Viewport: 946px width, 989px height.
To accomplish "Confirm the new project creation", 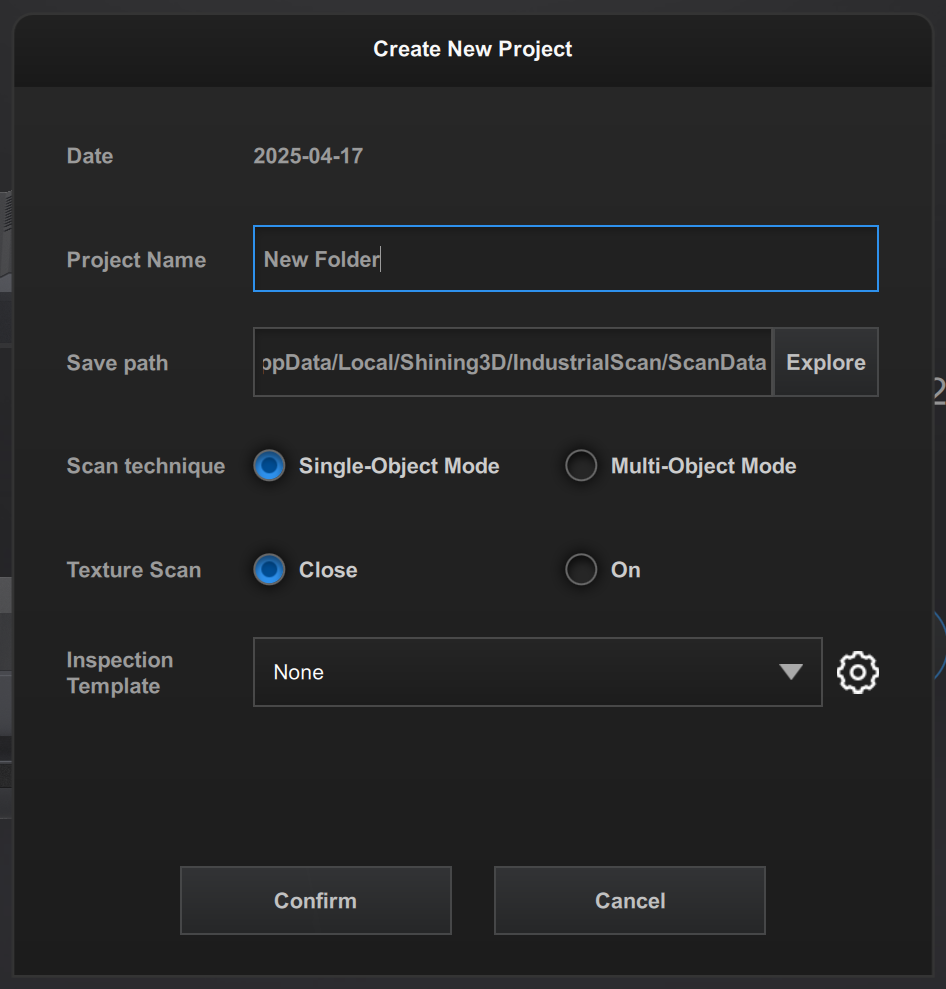I will (x=315, y=900).
